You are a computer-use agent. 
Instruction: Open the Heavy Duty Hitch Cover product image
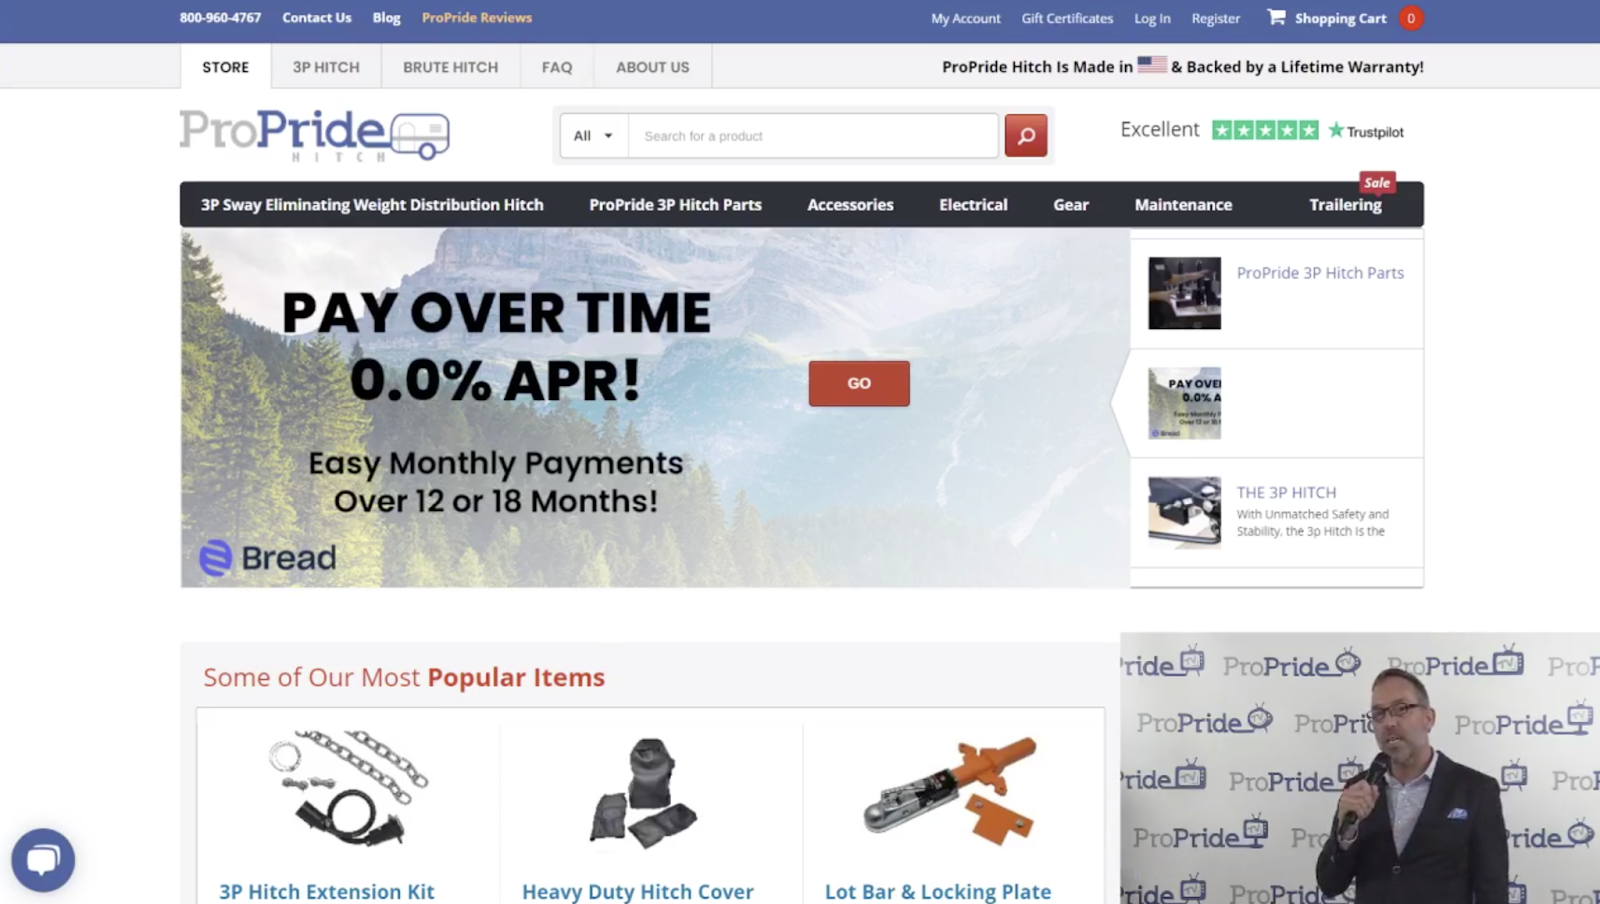[644, 793]
